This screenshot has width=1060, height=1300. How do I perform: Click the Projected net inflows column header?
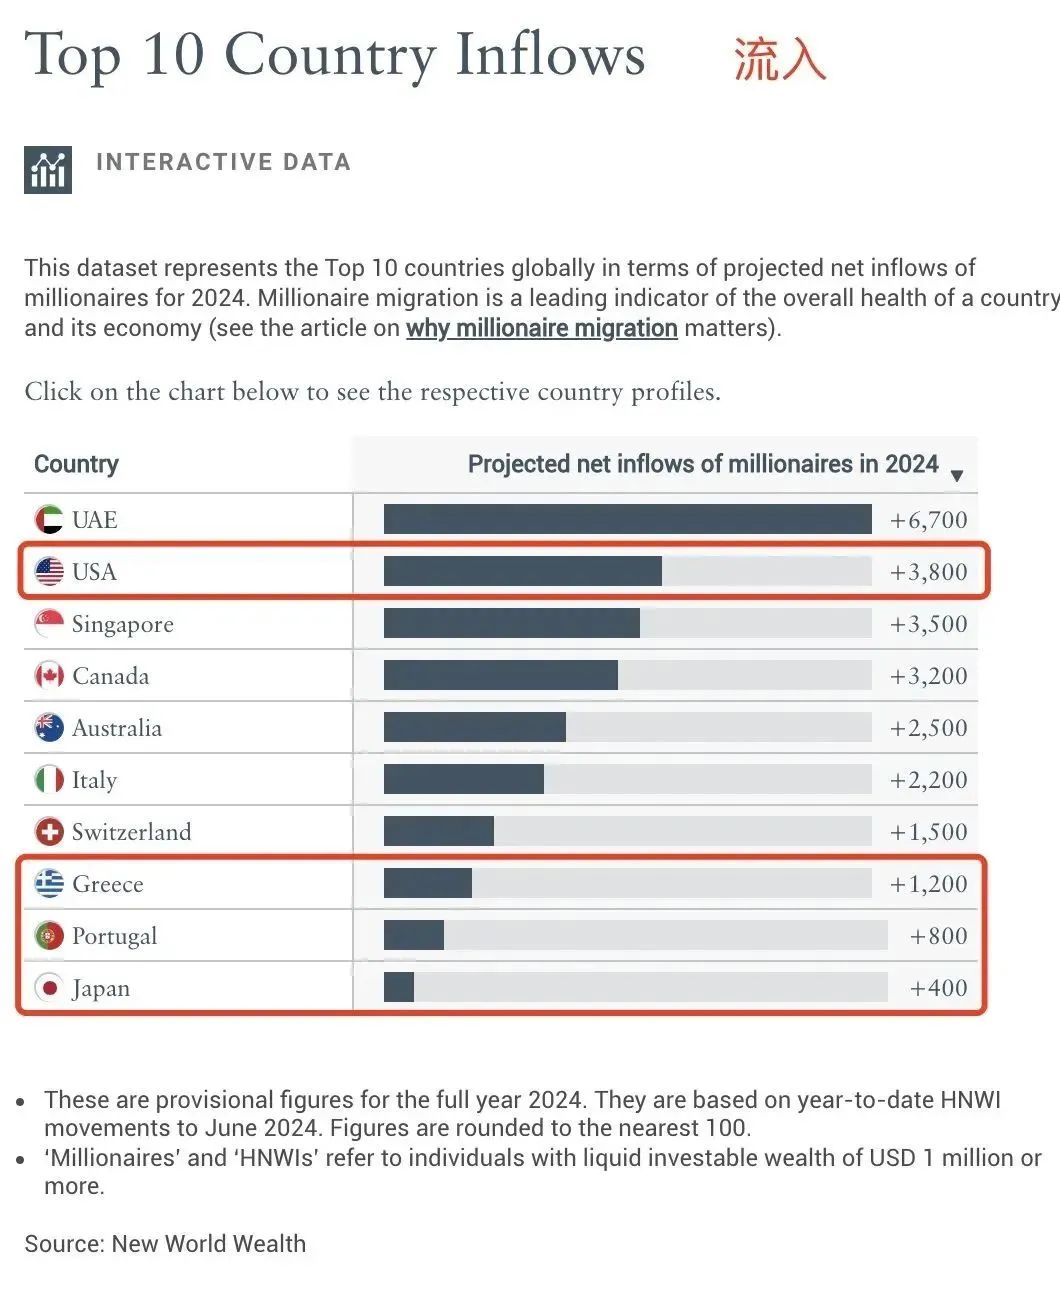pos(703,464)
